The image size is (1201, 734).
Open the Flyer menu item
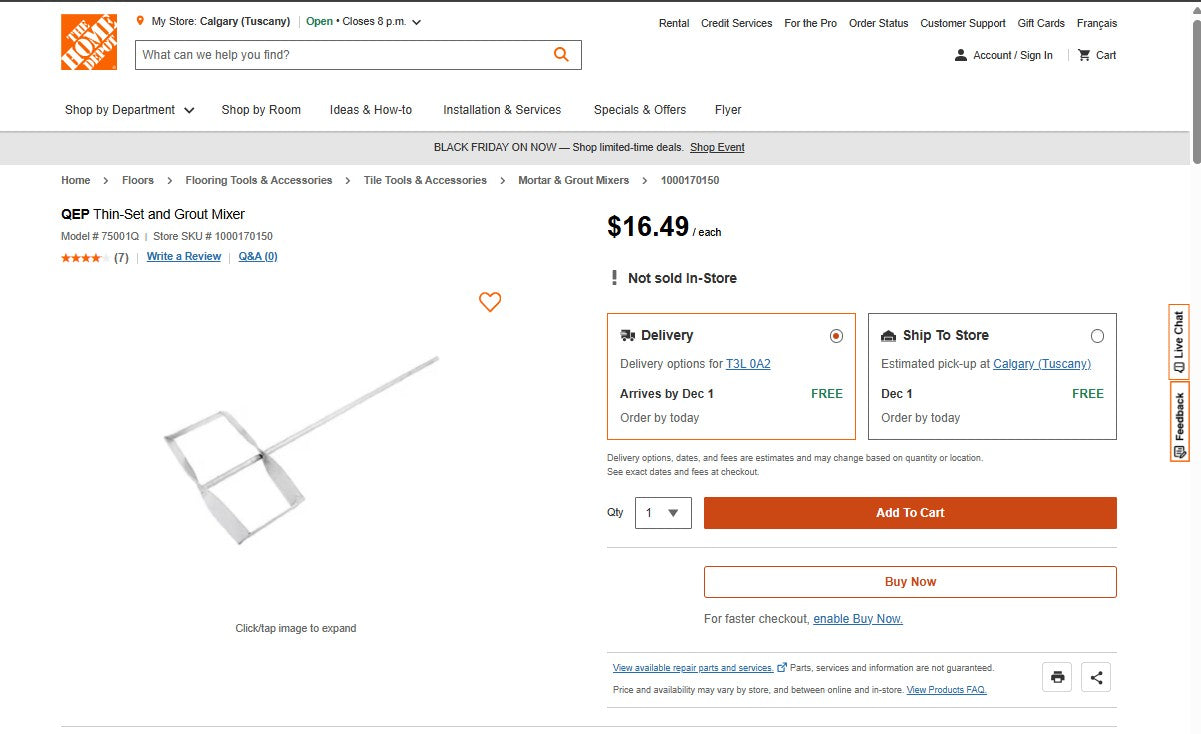(x=728, y=110)
